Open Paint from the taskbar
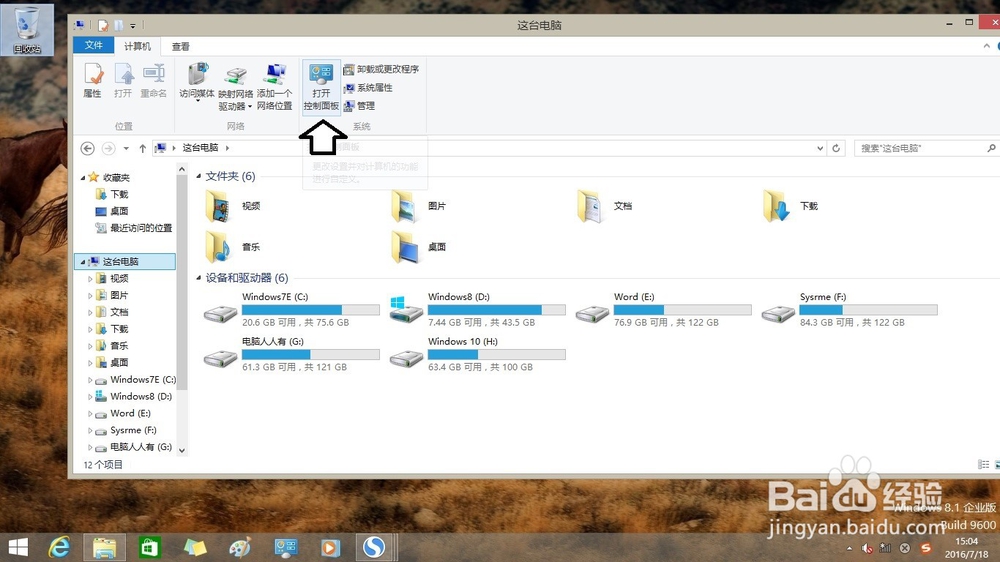 240,547
